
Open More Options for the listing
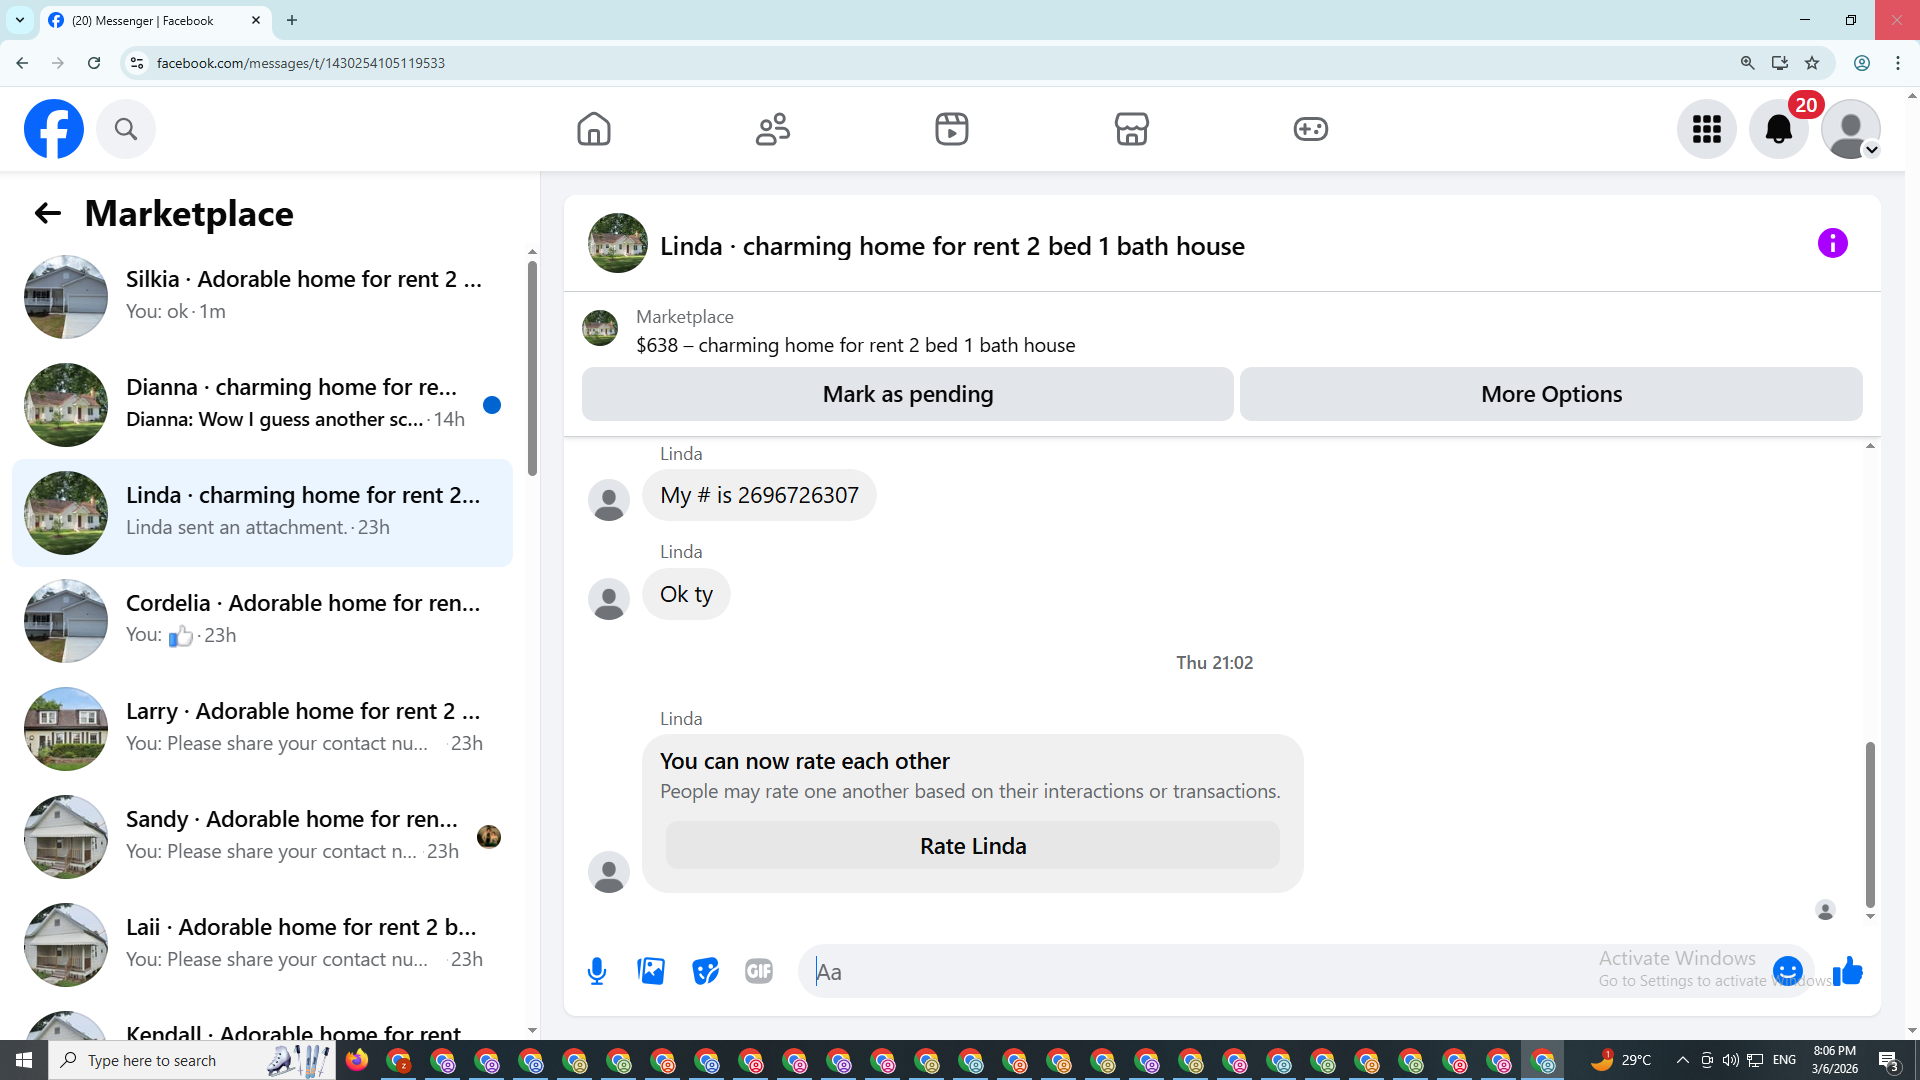pyautogui.click(x=1551, y=394)
